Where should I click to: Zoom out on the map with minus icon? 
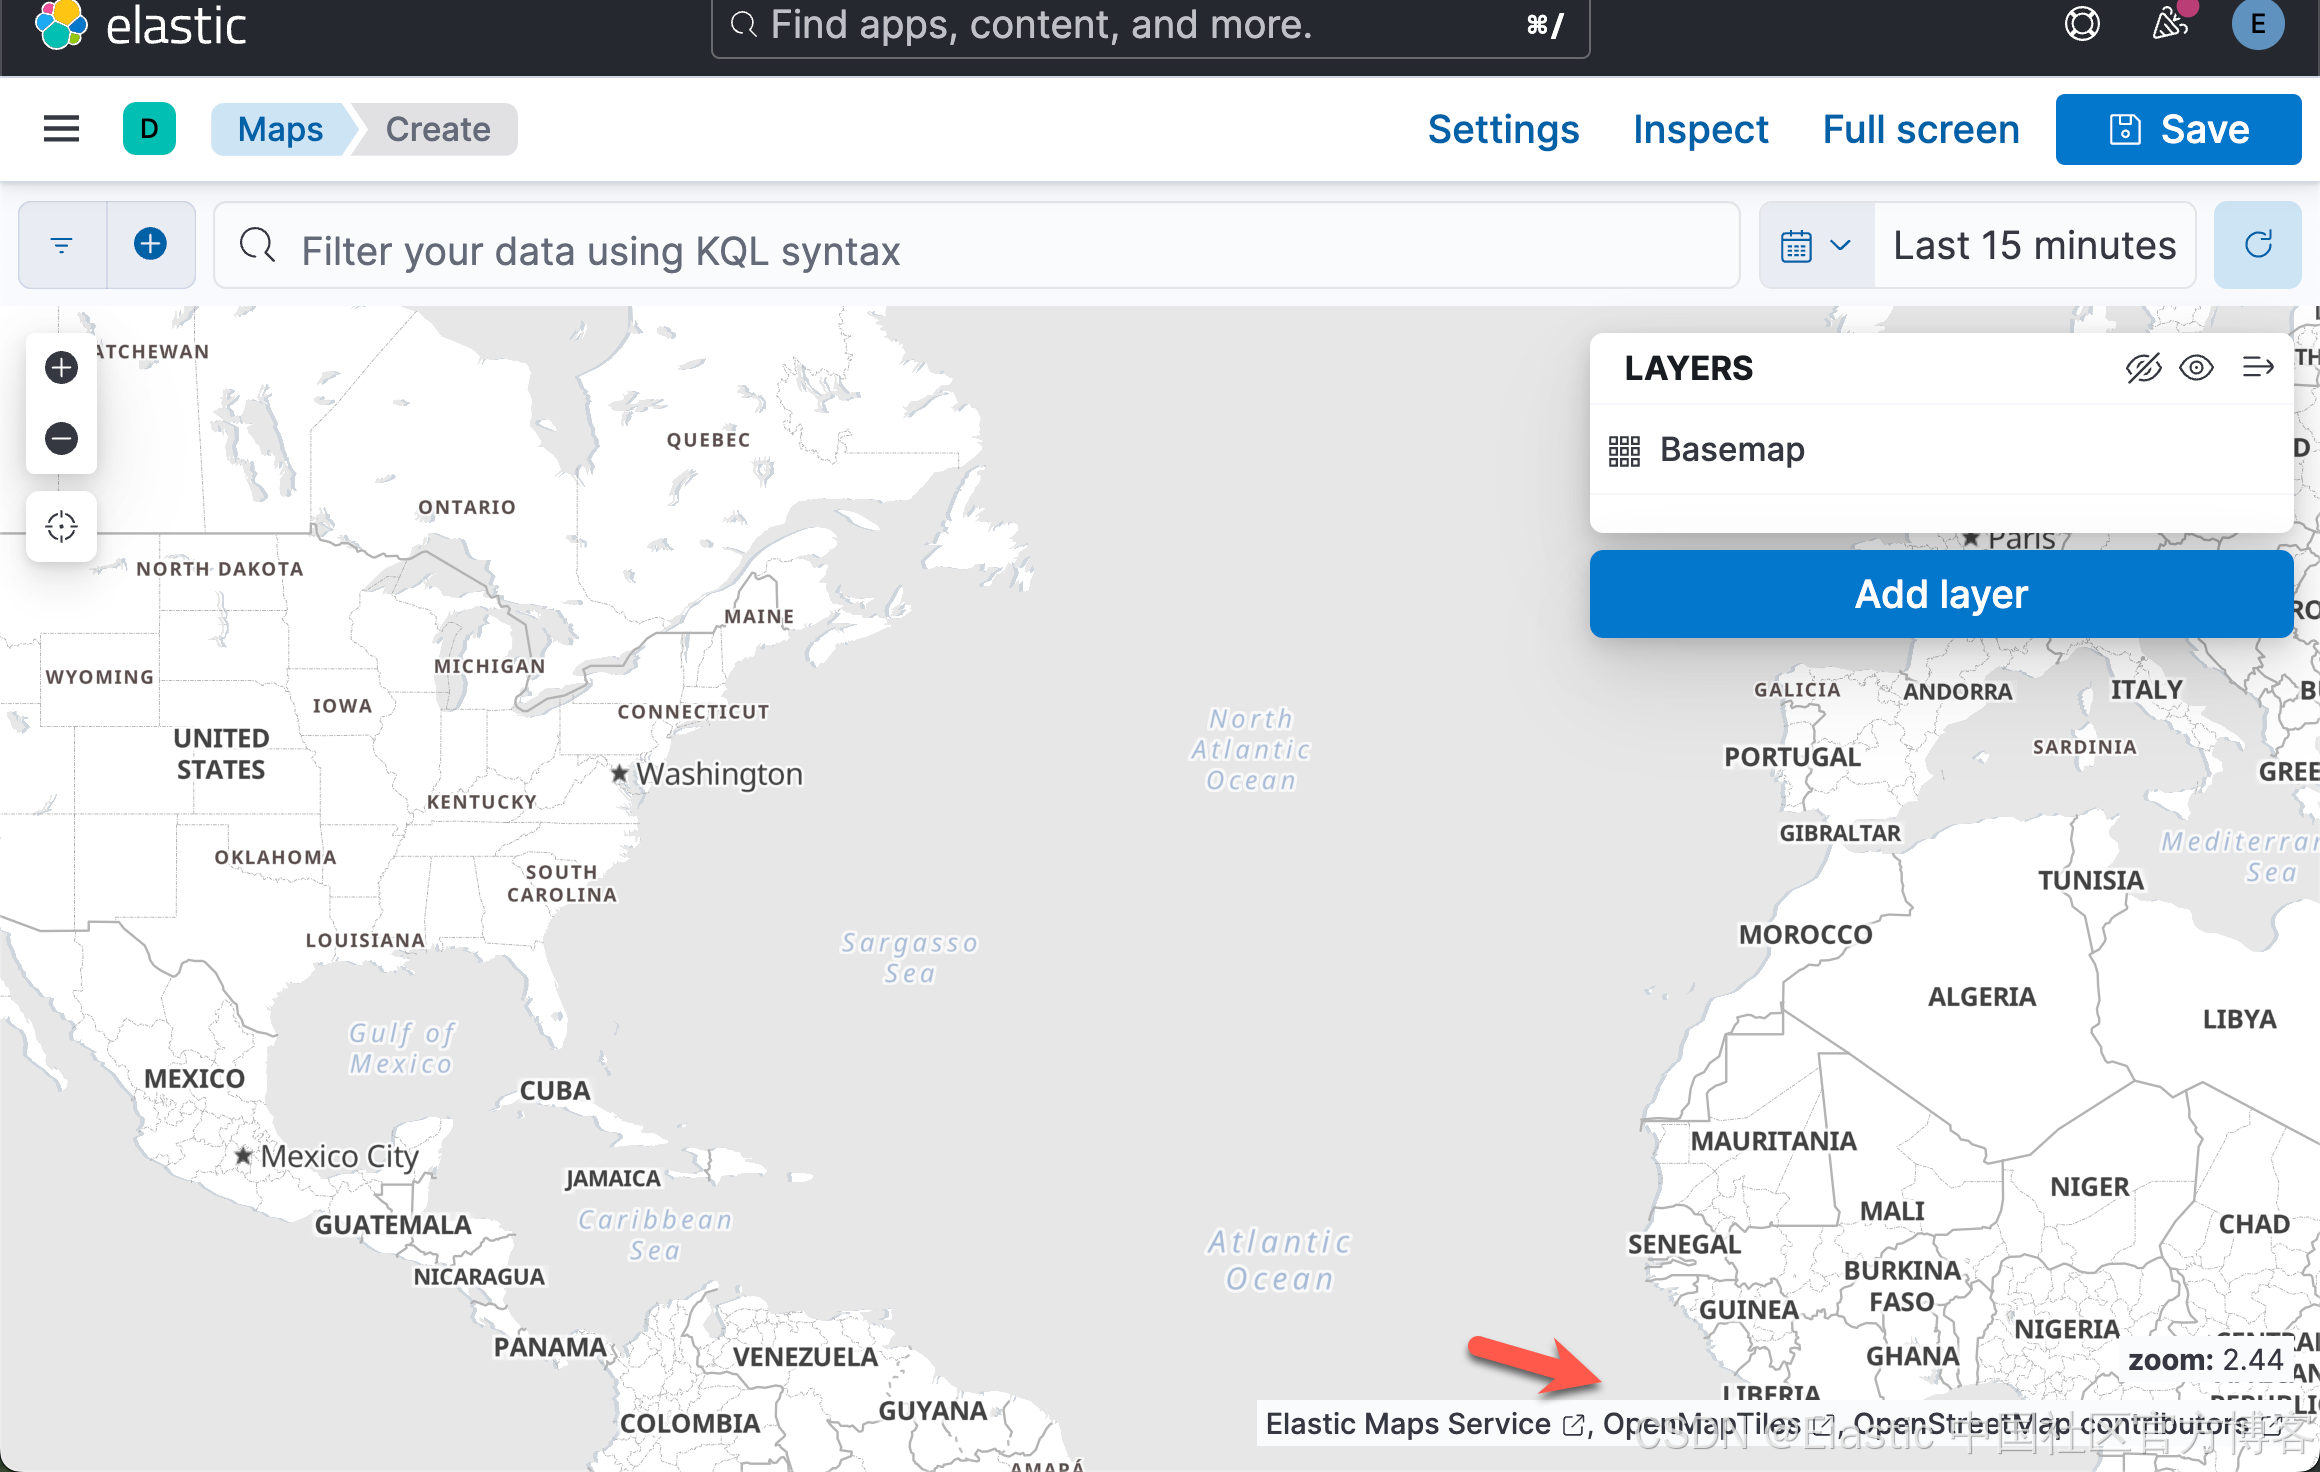61,439
